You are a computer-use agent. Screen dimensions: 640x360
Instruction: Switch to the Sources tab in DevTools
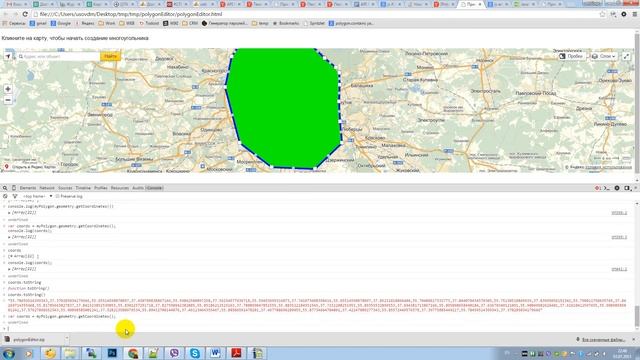[65, 188]
